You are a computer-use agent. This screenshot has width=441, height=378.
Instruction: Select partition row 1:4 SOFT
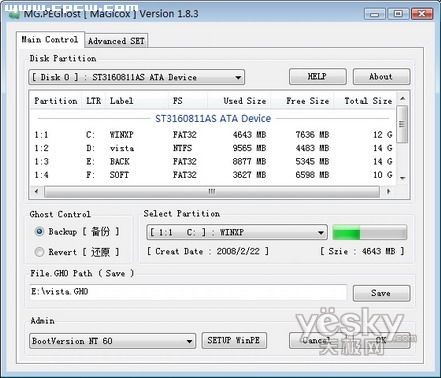213,175
